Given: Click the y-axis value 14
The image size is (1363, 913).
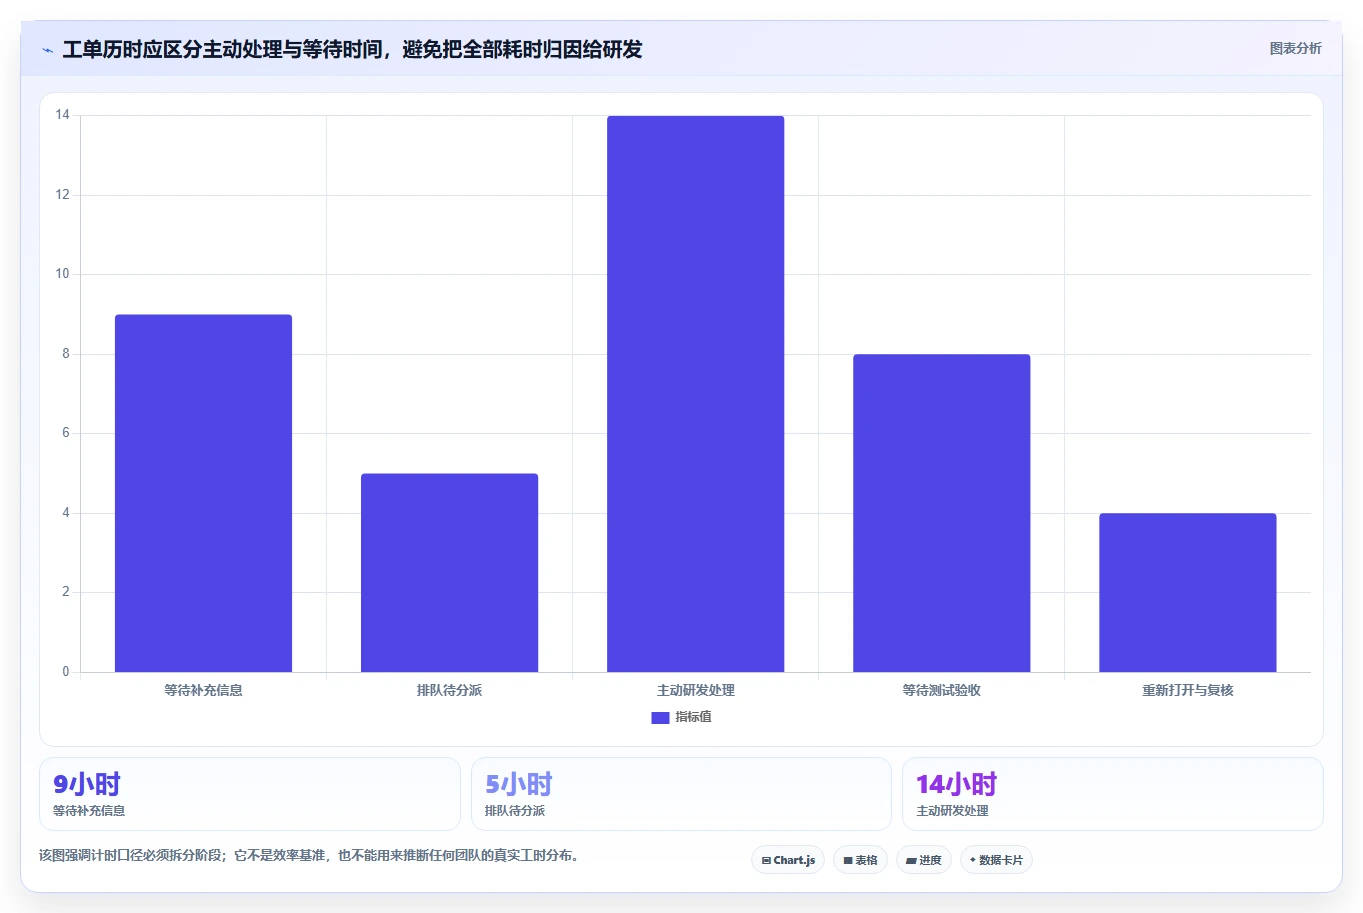Looking at the screenshot, I should point(63,115).
